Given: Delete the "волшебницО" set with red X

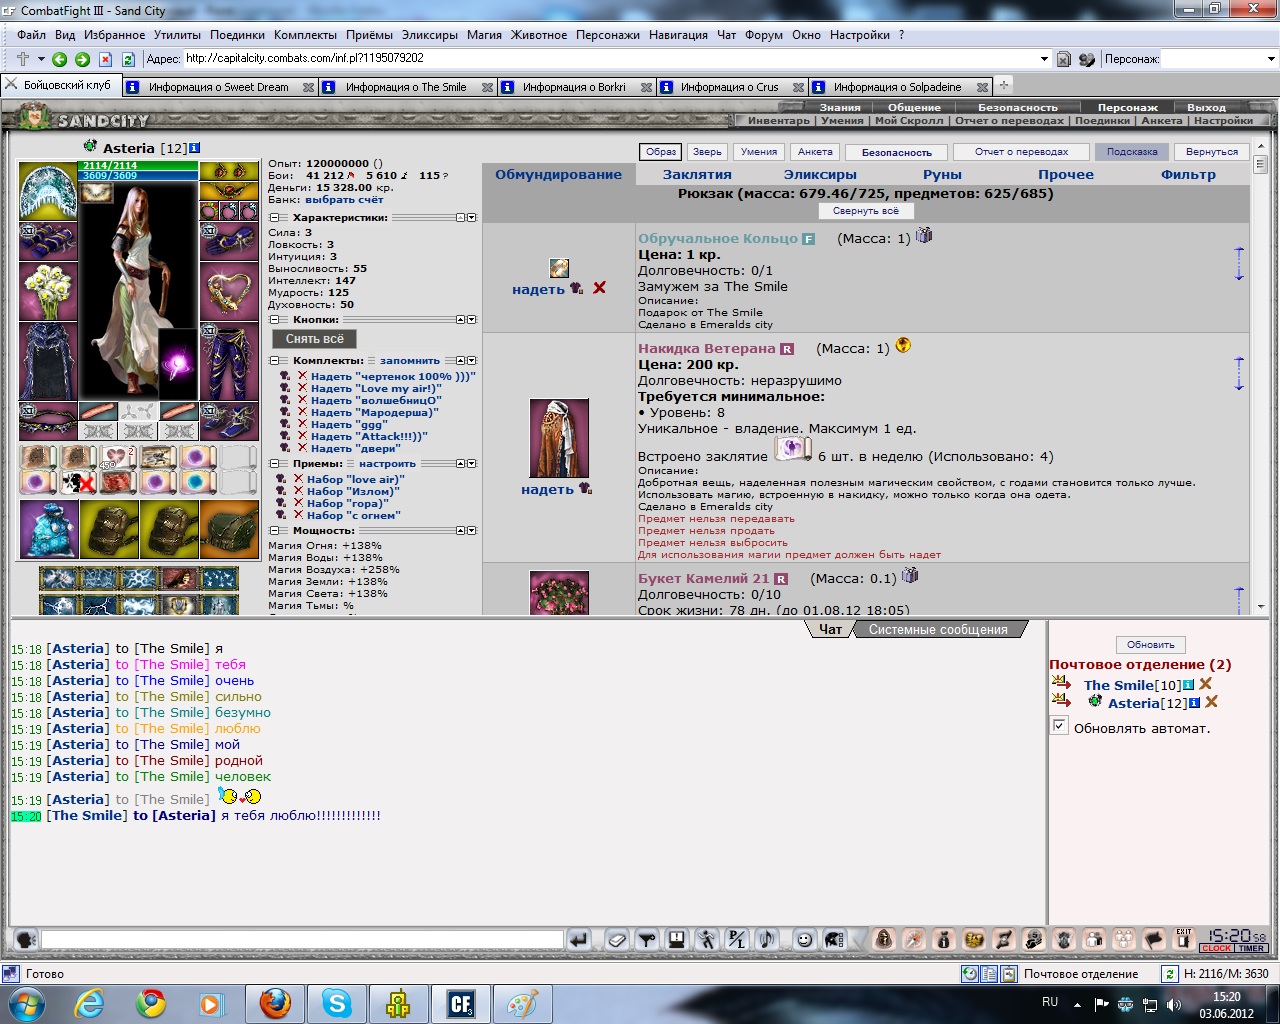Looking at the screenshot, I should [x=302, y=400].
